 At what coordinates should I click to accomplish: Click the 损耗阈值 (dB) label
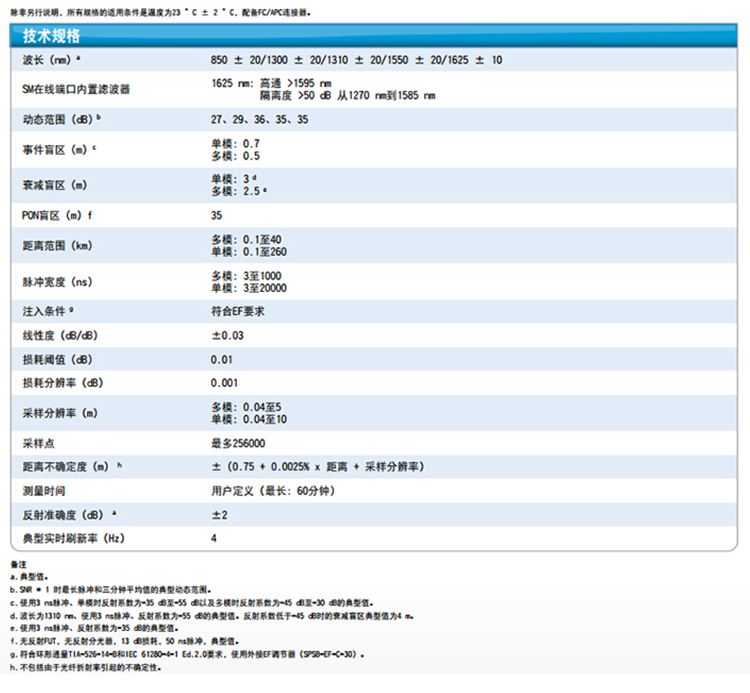pos(57,359)
